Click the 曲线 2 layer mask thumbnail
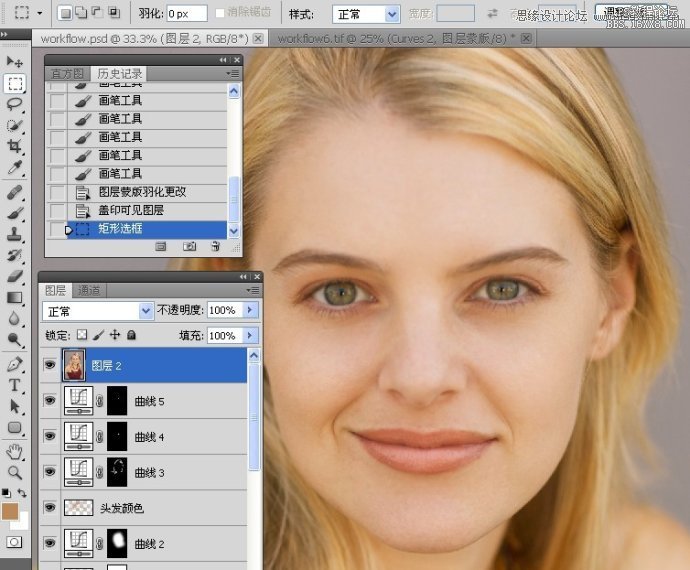This screenshot has height=570, width=690. point(117,543)
